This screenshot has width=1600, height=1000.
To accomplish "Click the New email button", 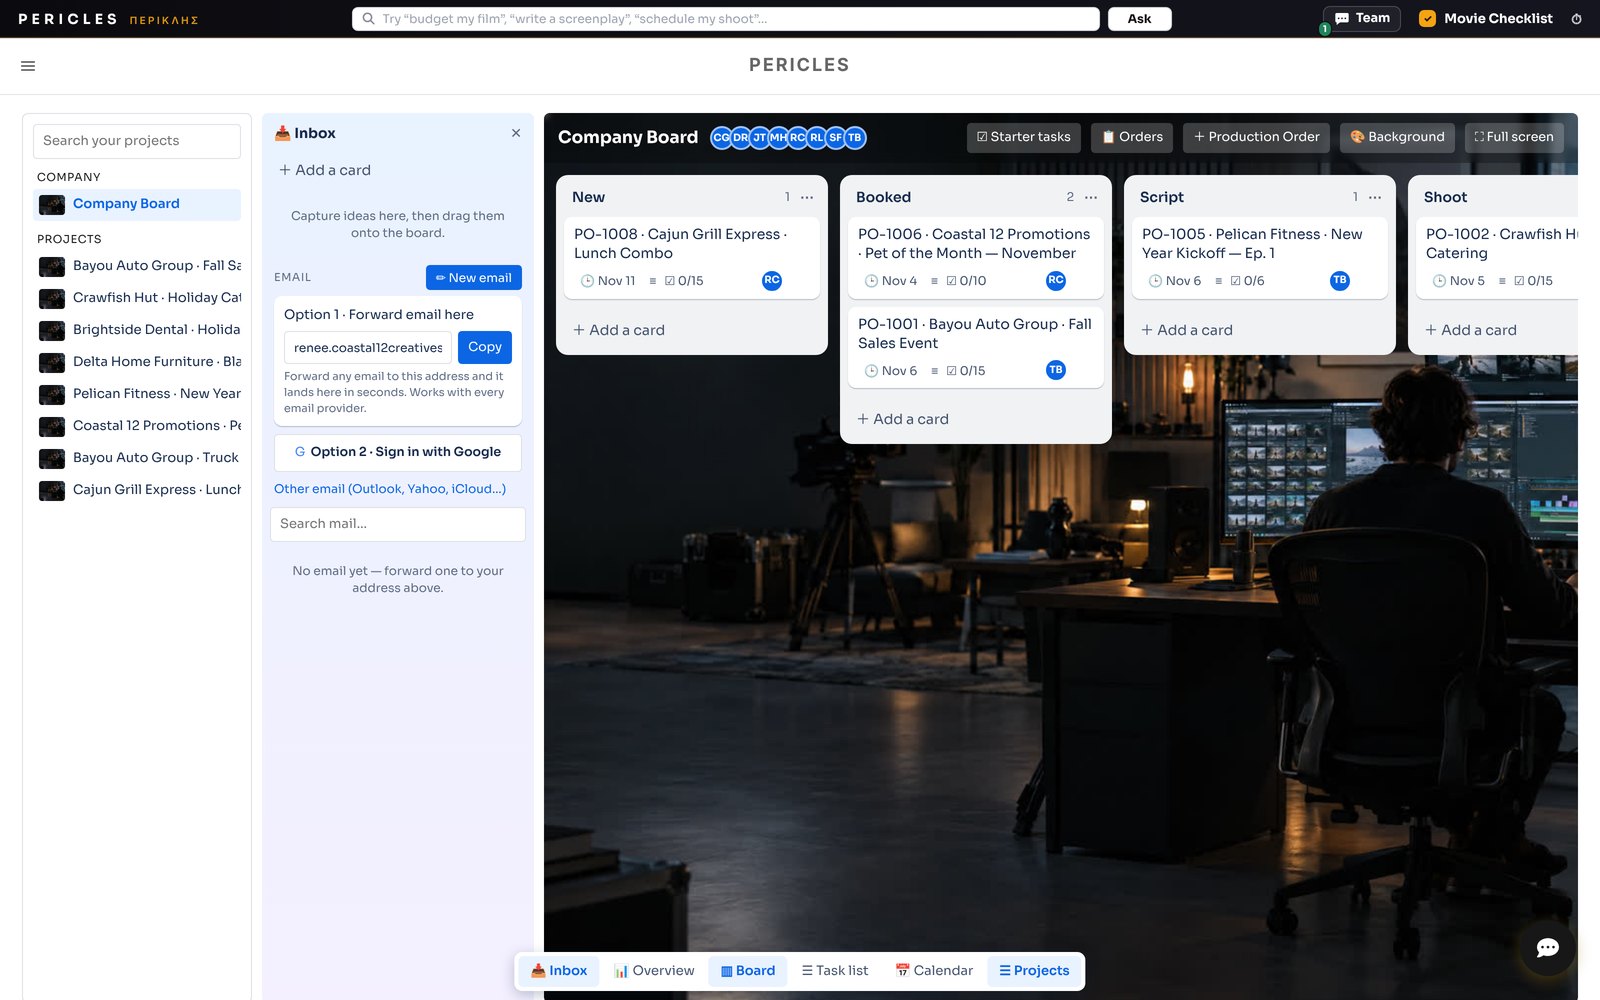I will click(474, 278).
